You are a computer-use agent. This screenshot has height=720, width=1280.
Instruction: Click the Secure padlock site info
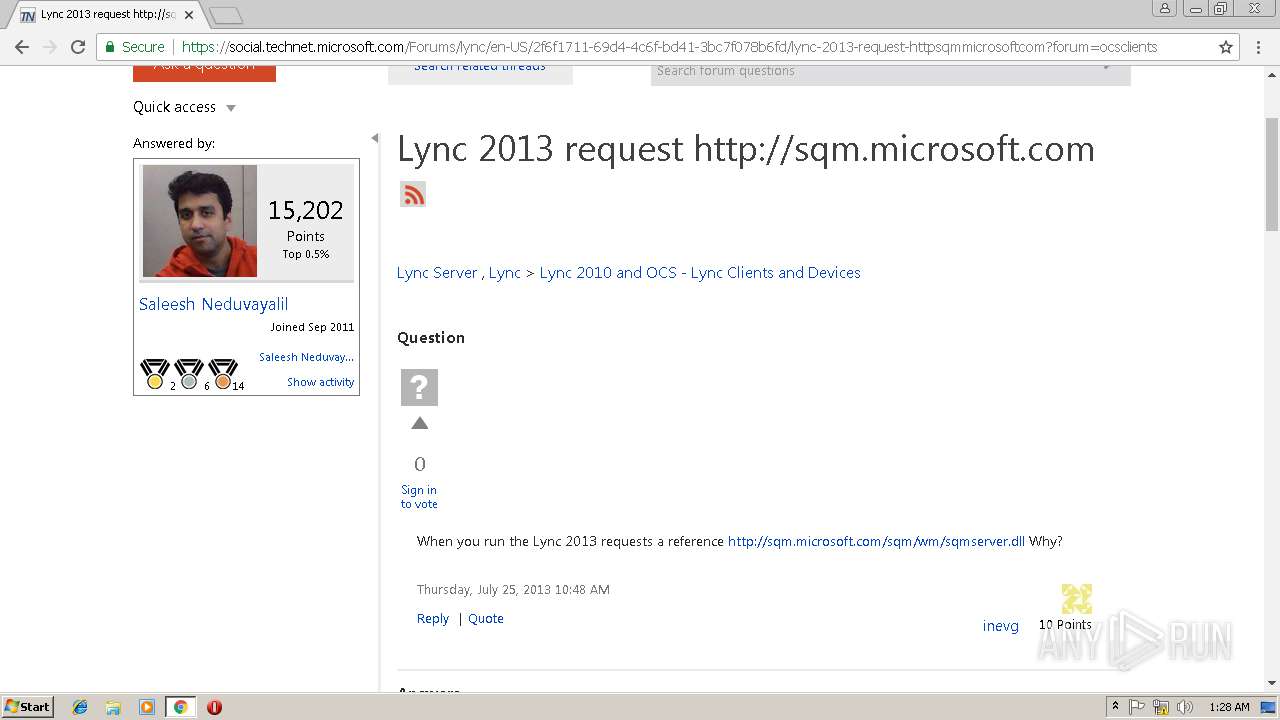coord(135,47)
